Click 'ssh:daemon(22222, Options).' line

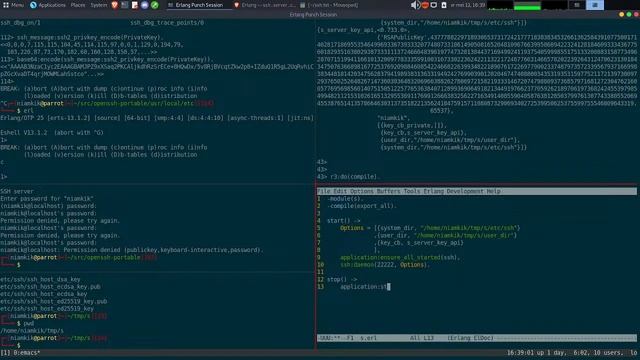coord(385,265)
